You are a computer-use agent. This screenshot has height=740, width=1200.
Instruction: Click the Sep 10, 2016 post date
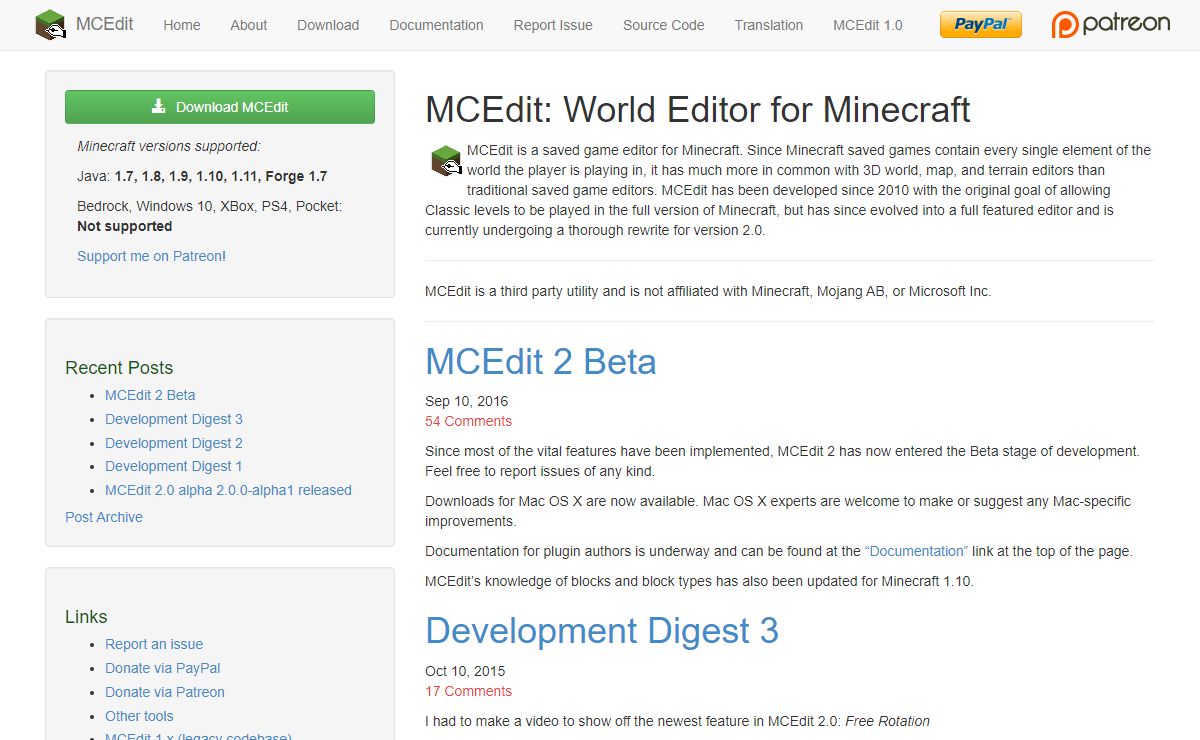[x=467, y=401]
